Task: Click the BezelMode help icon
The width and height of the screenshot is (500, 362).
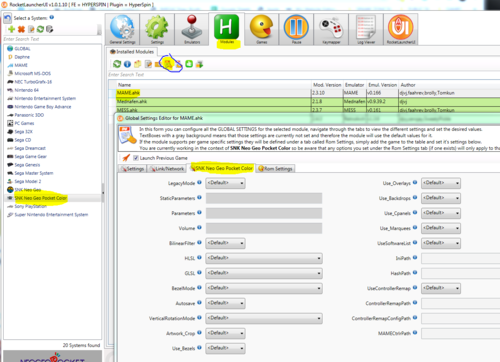Action: 199,287
